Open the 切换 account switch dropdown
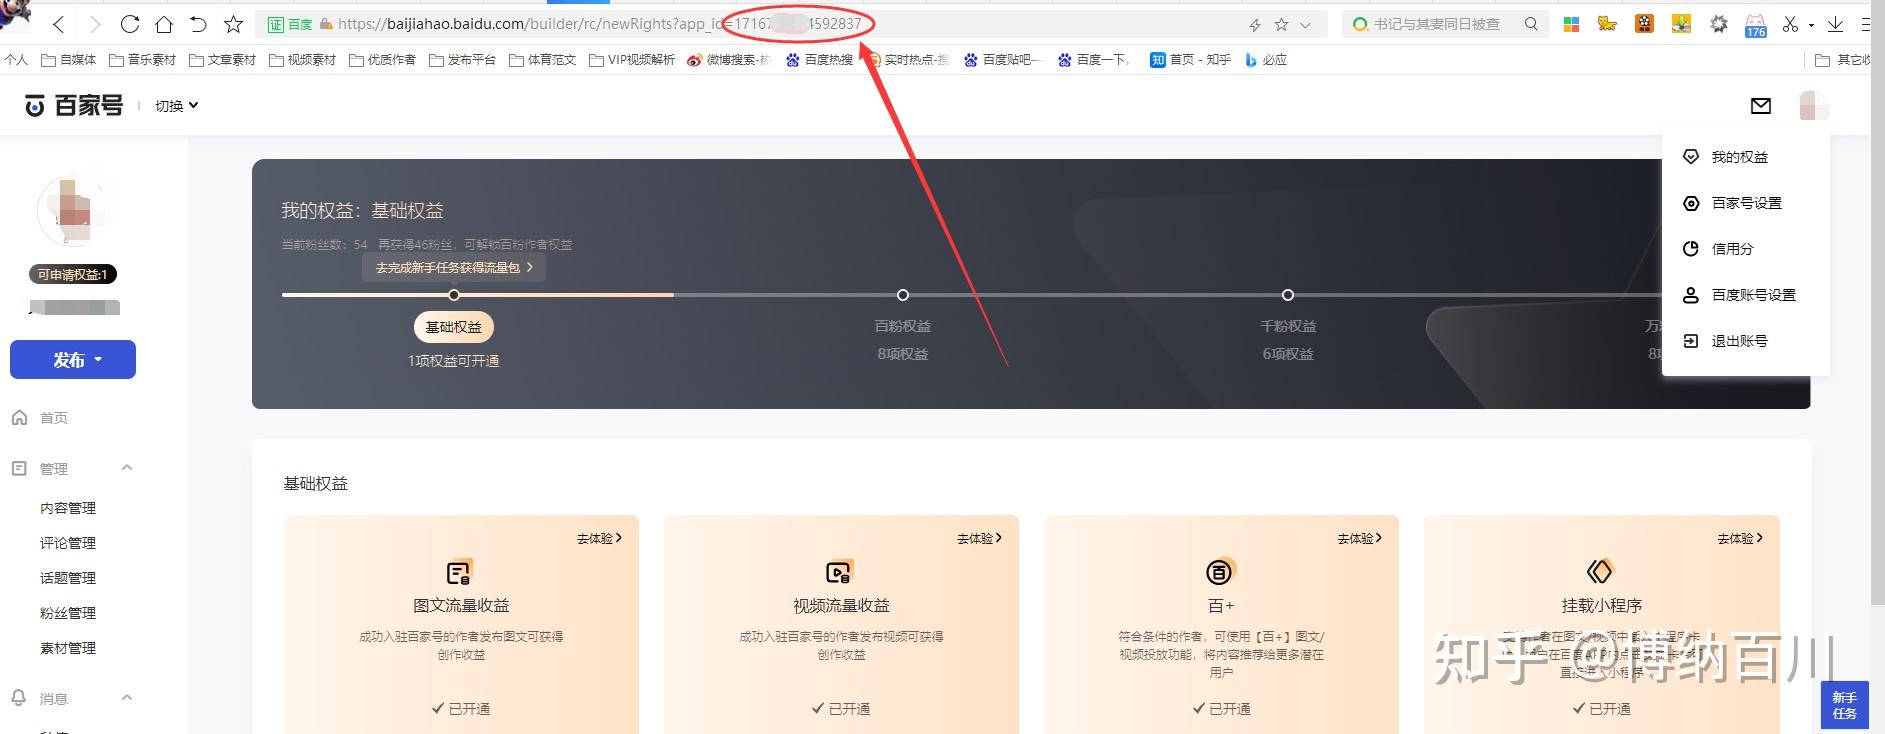The image size is (1885, 734). pos(177,105)
